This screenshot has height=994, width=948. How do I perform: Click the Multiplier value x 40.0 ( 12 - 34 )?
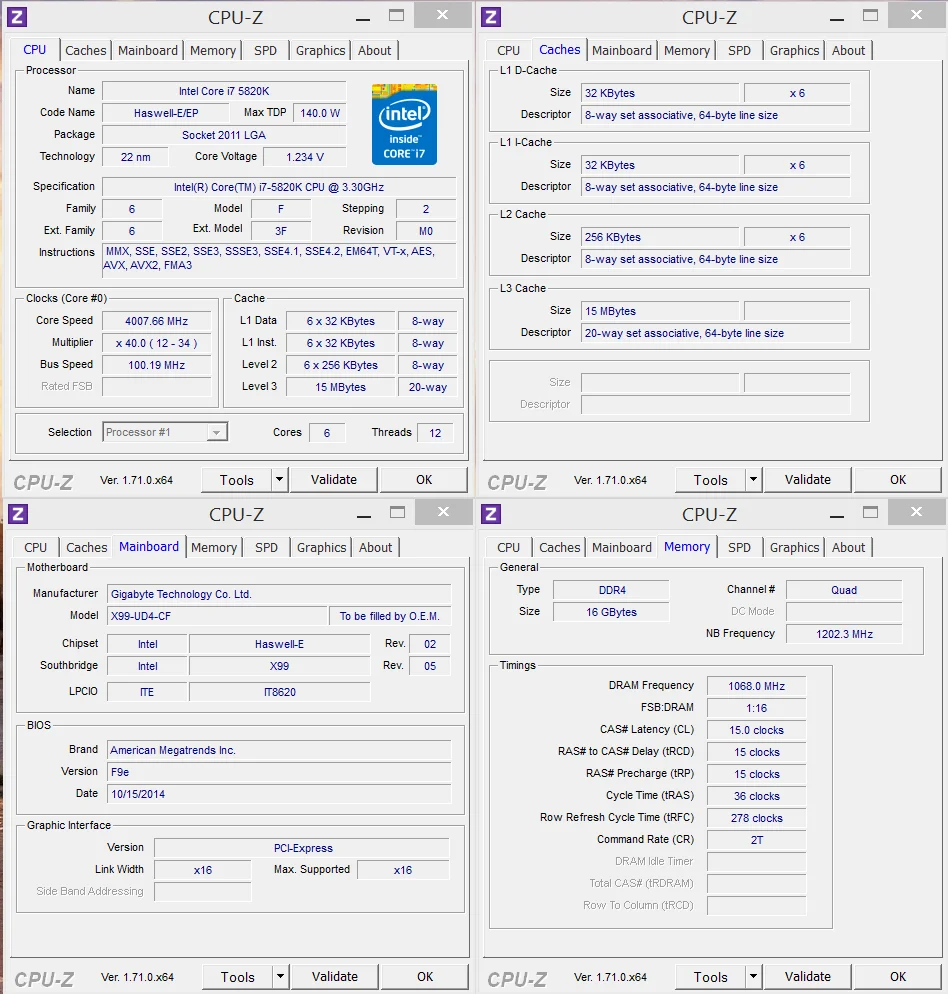coord(157,344)
